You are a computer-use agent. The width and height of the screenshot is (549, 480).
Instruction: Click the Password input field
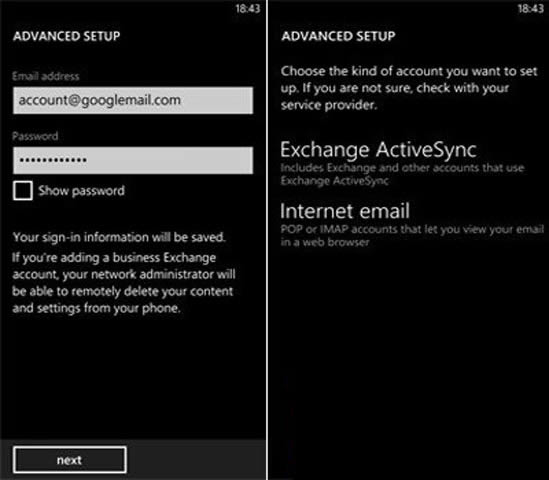[133, 160]
